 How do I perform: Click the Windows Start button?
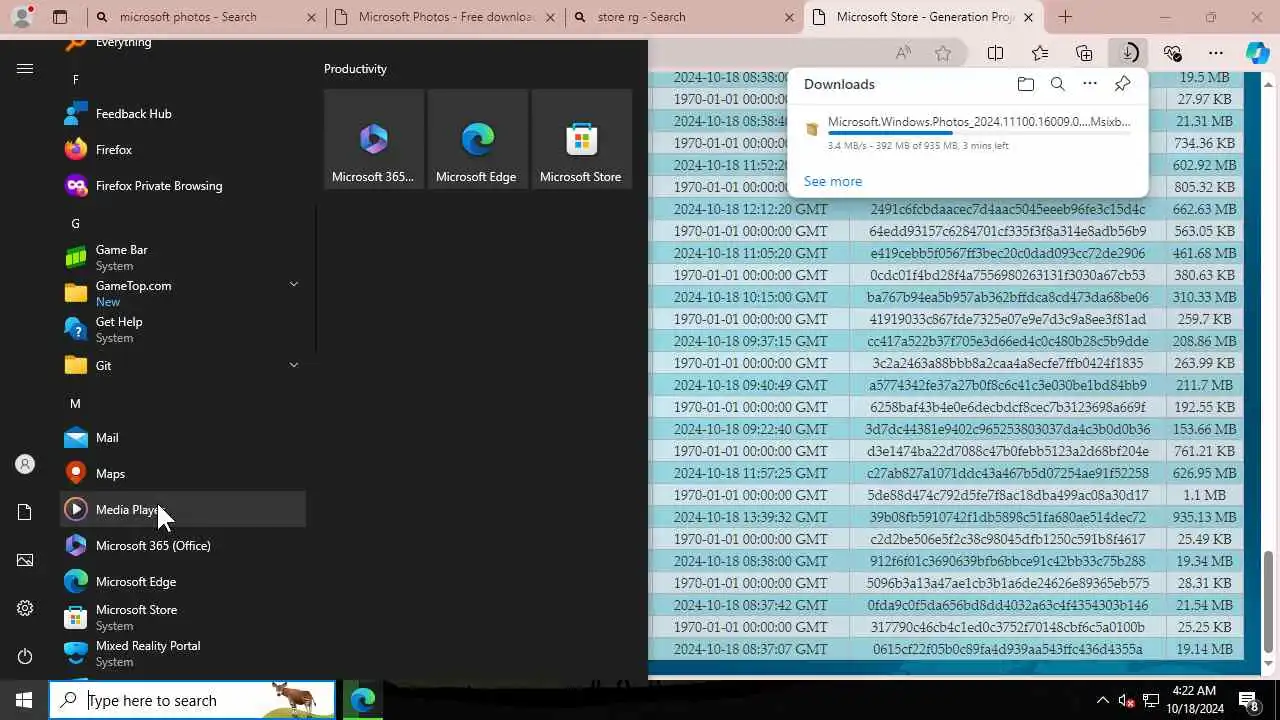(24, 700)
